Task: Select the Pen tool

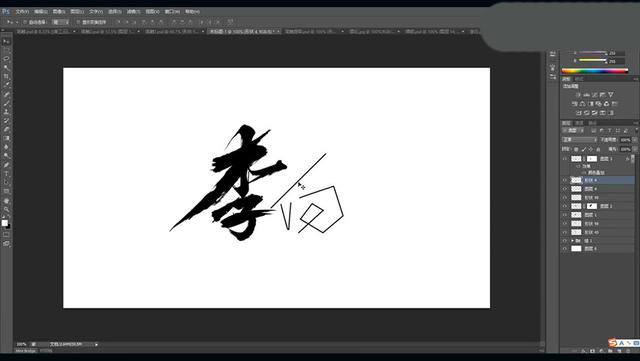Action: (6, 165)
